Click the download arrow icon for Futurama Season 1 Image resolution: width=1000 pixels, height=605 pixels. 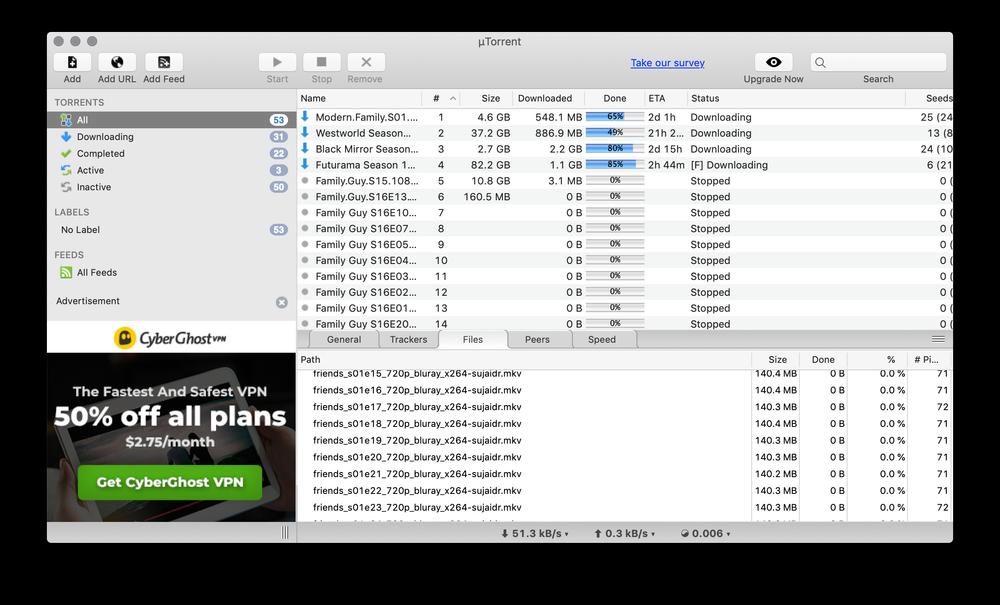(305, 164)
